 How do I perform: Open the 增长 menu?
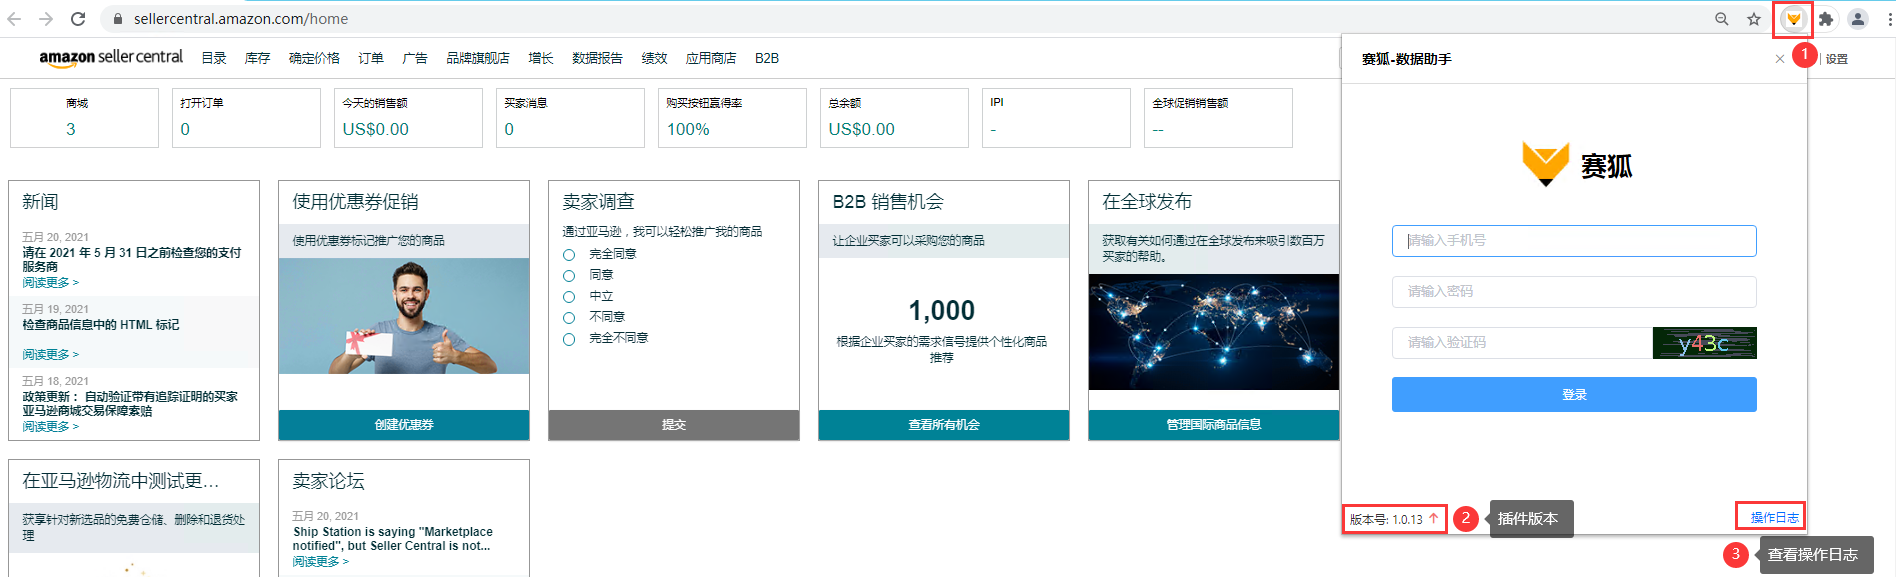[x=541, y=58]
